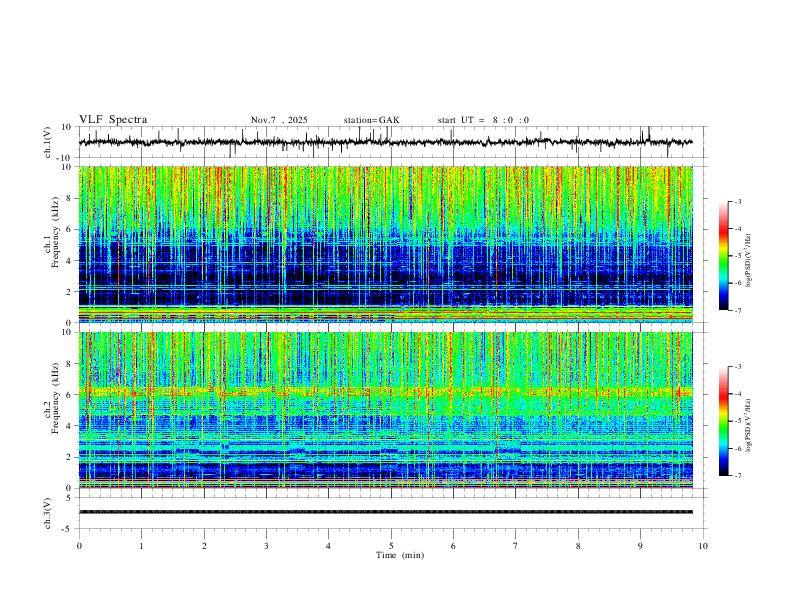Click the "VLF Spectra" plot title
Screen dimensions: 792x612
(x=113, y=120)
